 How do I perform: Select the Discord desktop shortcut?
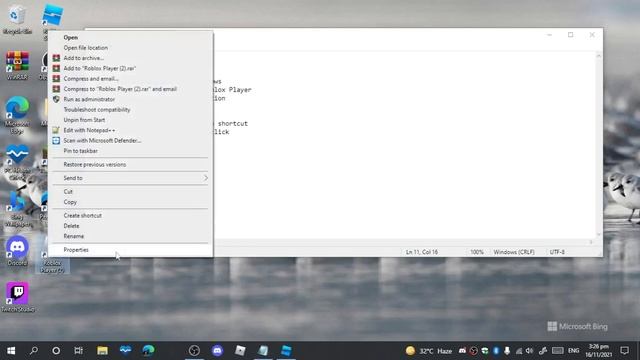click(17, 251)
